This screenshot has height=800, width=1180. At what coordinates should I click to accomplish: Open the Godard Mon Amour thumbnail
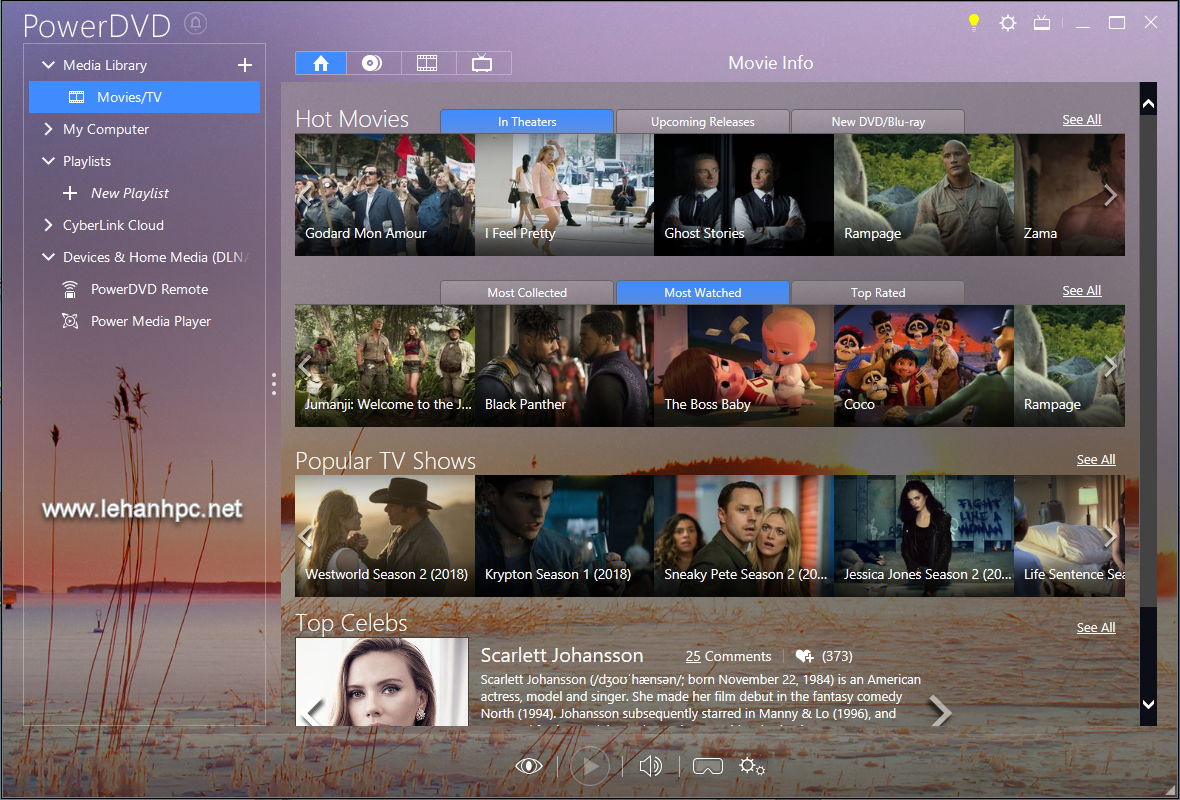pyautogui.click(x=385, y=195)
